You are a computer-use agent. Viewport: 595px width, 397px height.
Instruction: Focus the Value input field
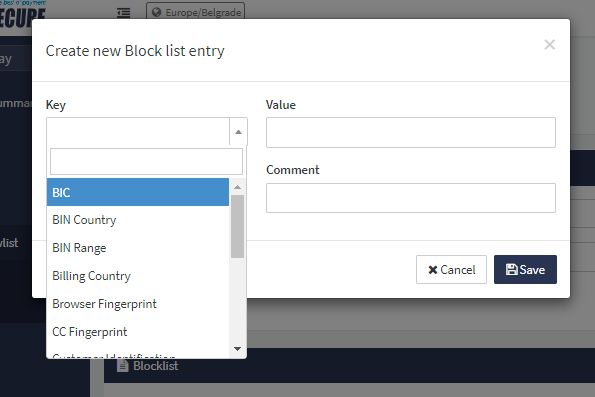[411, 132]
